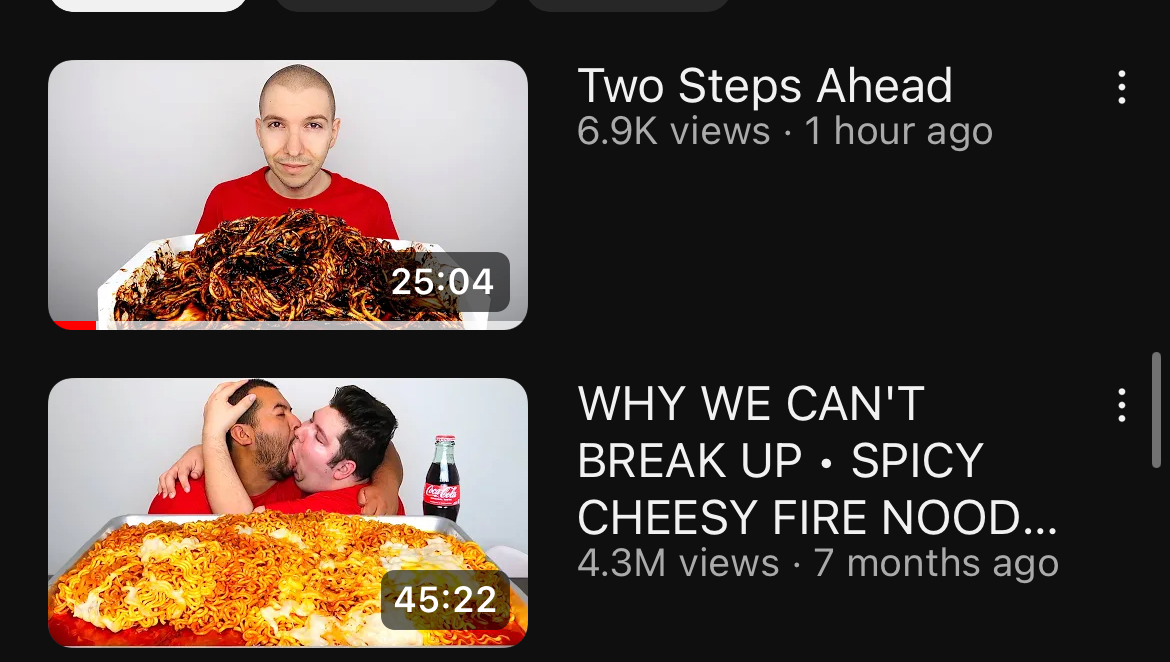The image size is (1170, 662).
Task: Click the Coca-Cola bottle in the second thumbnail
Action: click(442, 478)
